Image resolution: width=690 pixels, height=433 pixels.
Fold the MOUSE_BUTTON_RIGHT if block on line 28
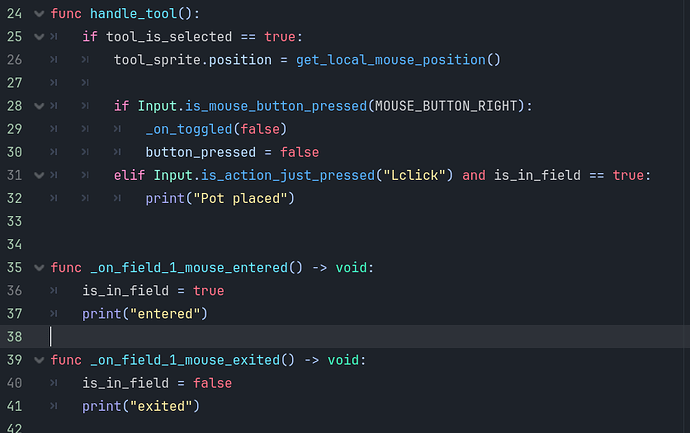point(39,106)
